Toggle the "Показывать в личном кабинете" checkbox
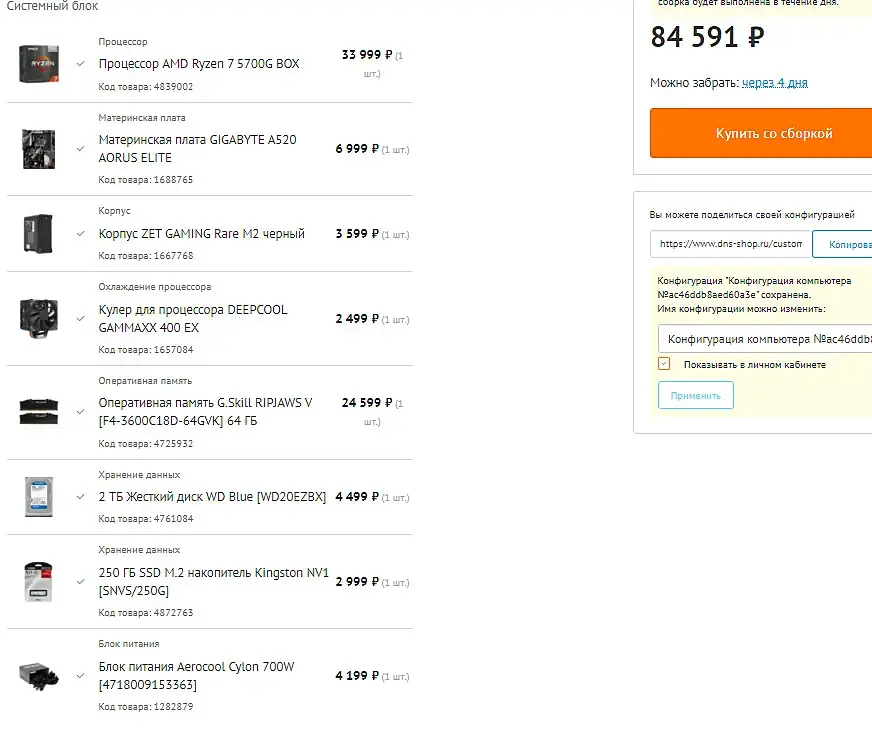Viewport: 872px width, 734px height. 664,364
